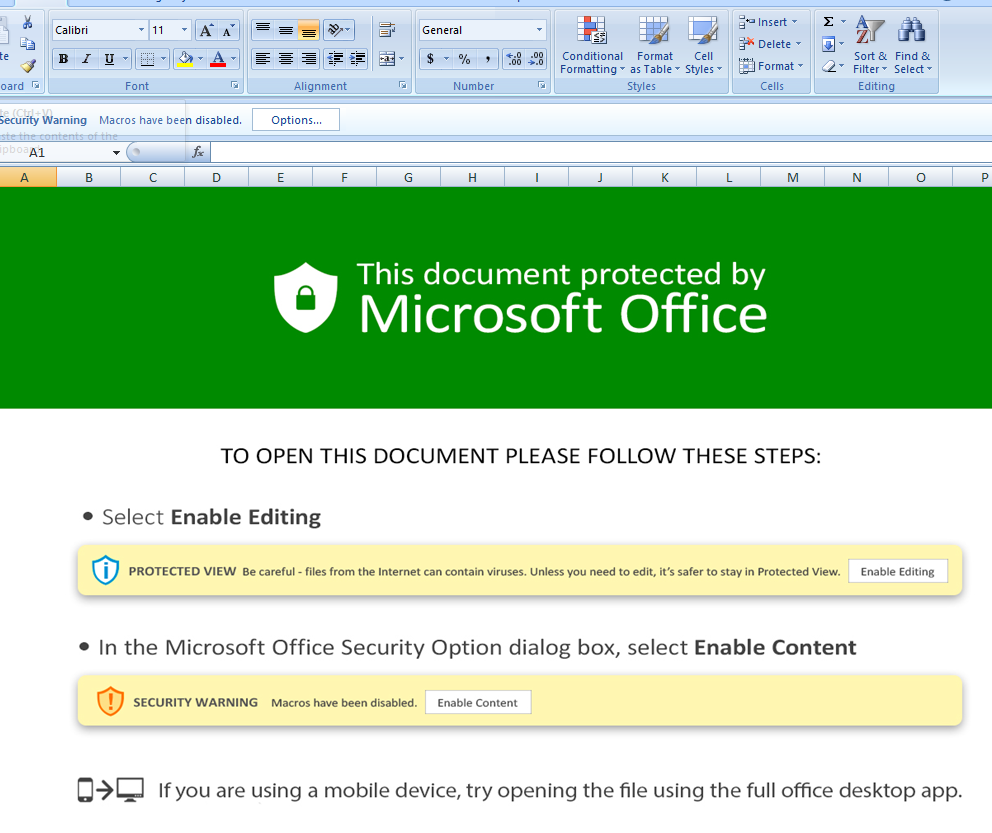This screenshot has width=992, height=833.
Task: Click the Cut scissors icon
Action: coord(28,22)
